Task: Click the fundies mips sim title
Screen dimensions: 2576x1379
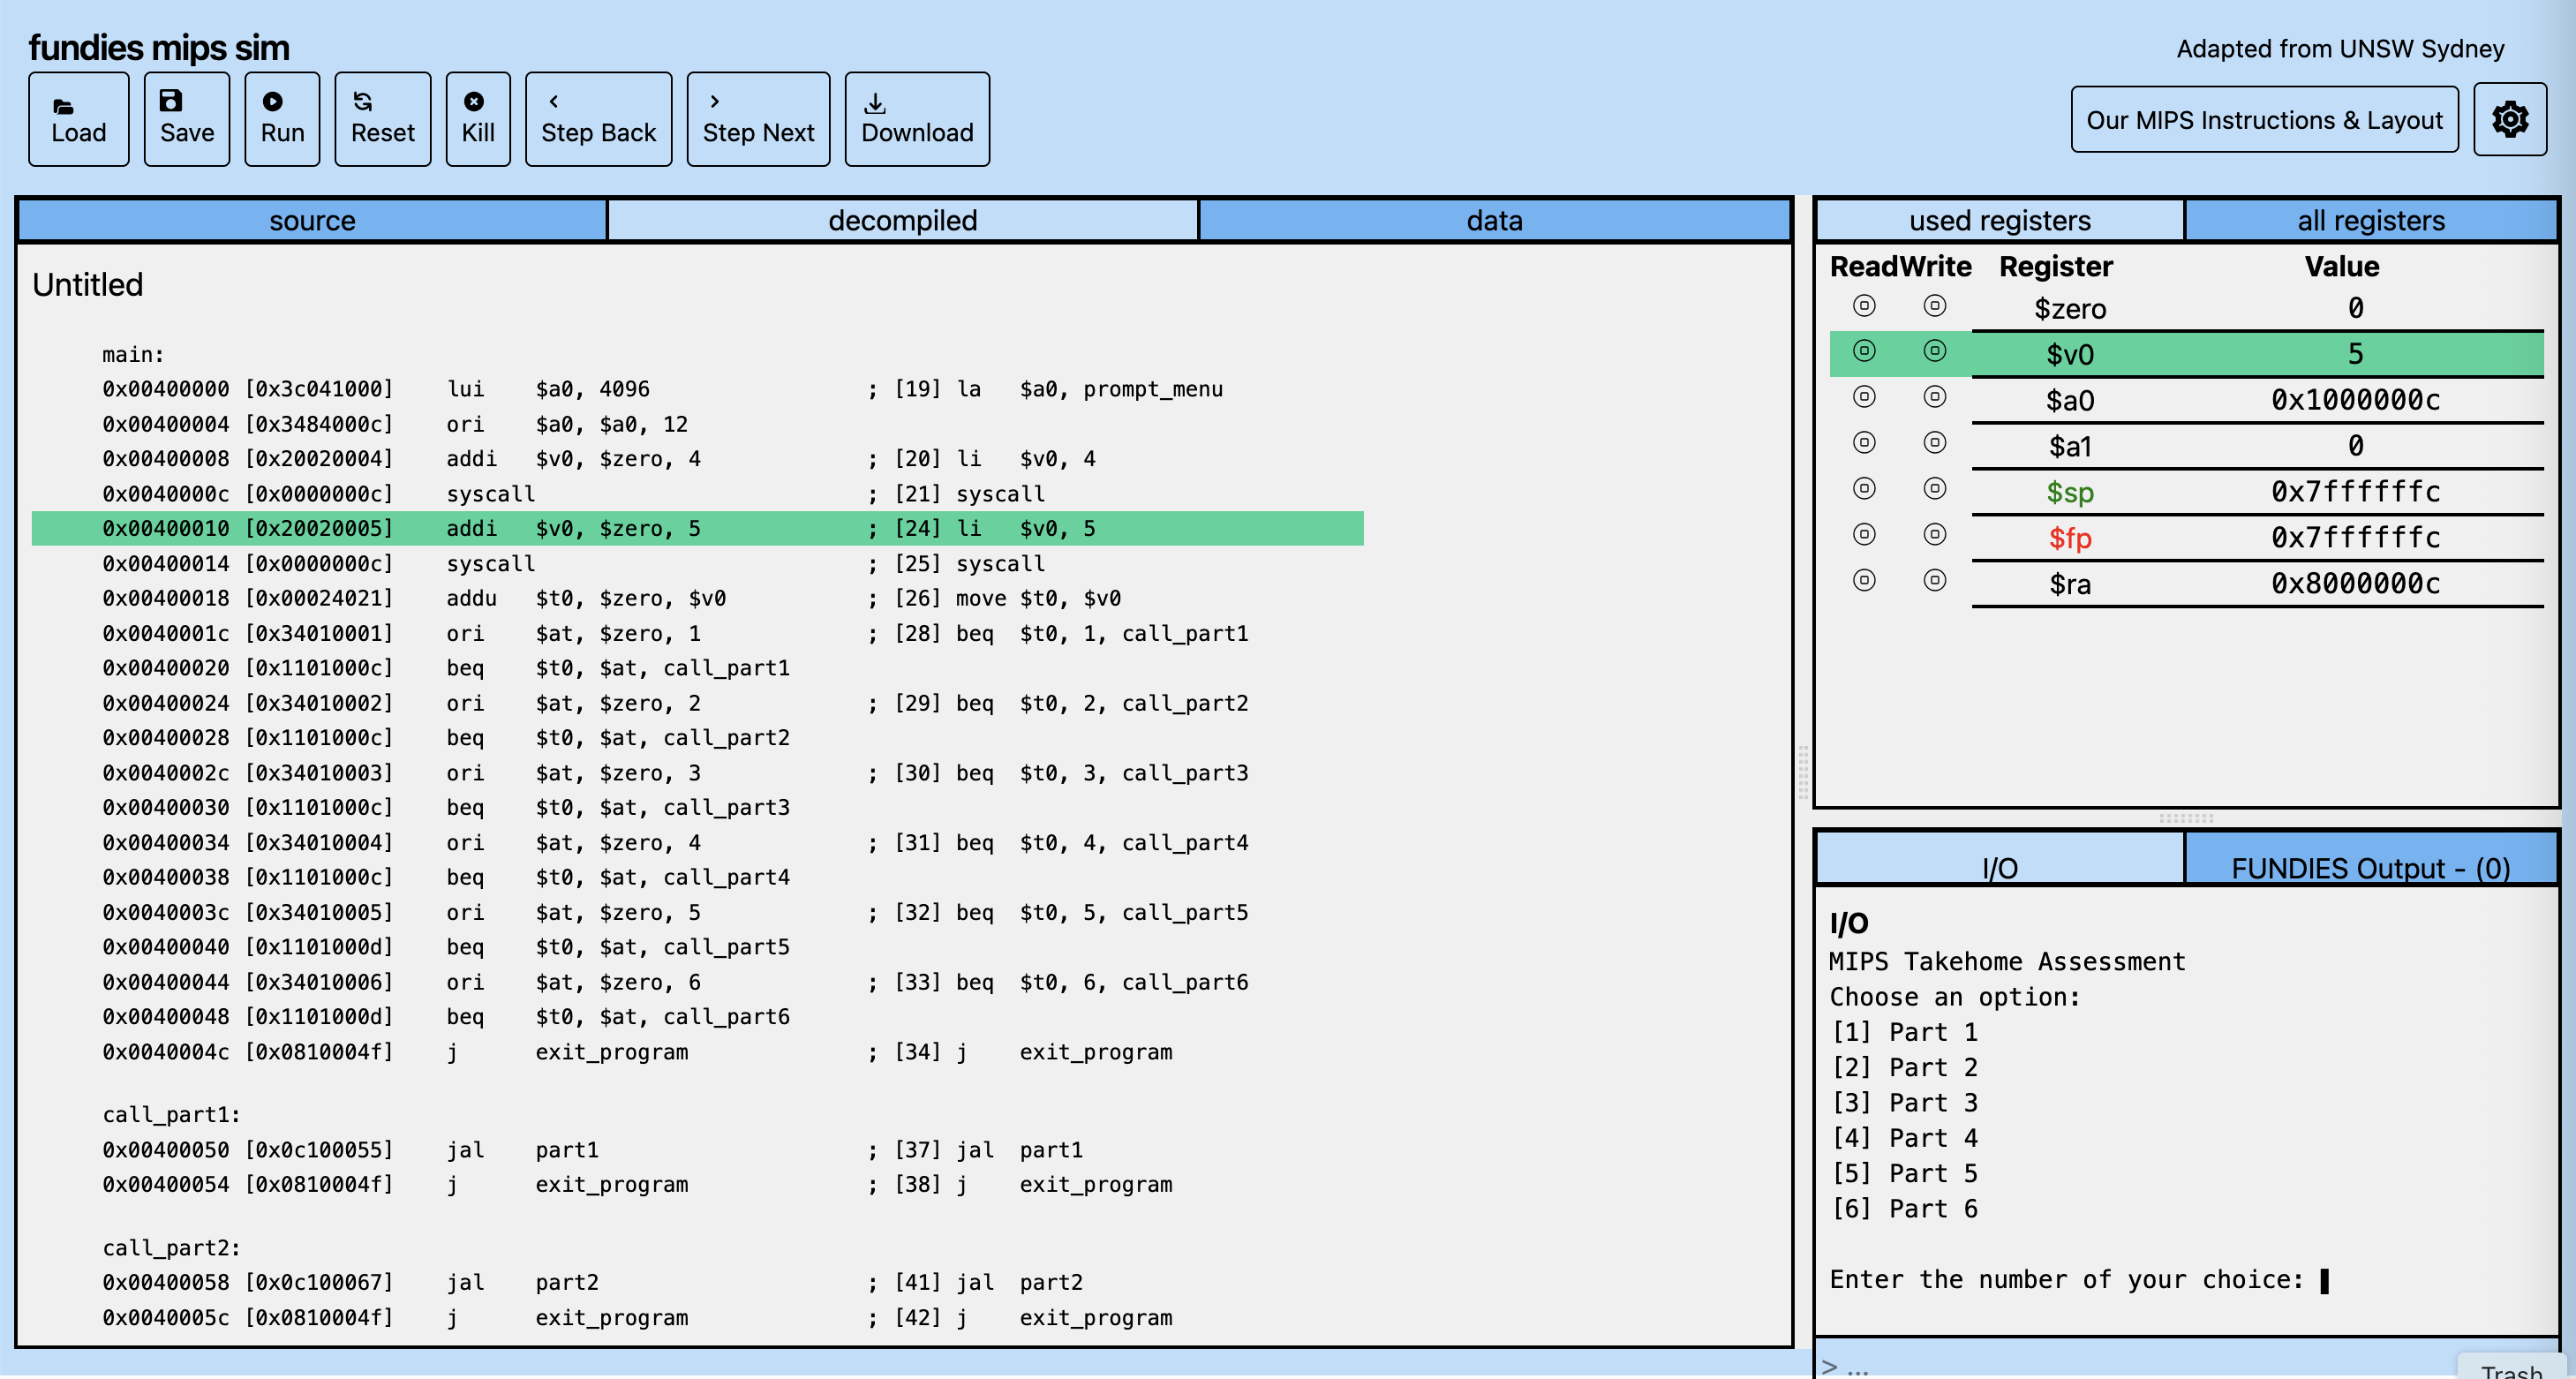Action: tap(159, 47)
